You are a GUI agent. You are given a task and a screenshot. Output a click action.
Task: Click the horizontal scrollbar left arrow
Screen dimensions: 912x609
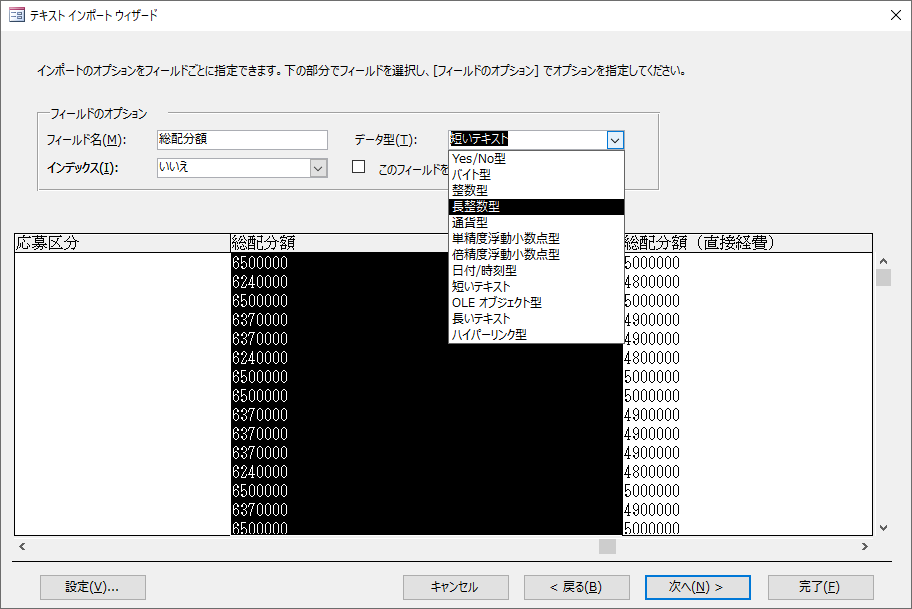(22, 546)
